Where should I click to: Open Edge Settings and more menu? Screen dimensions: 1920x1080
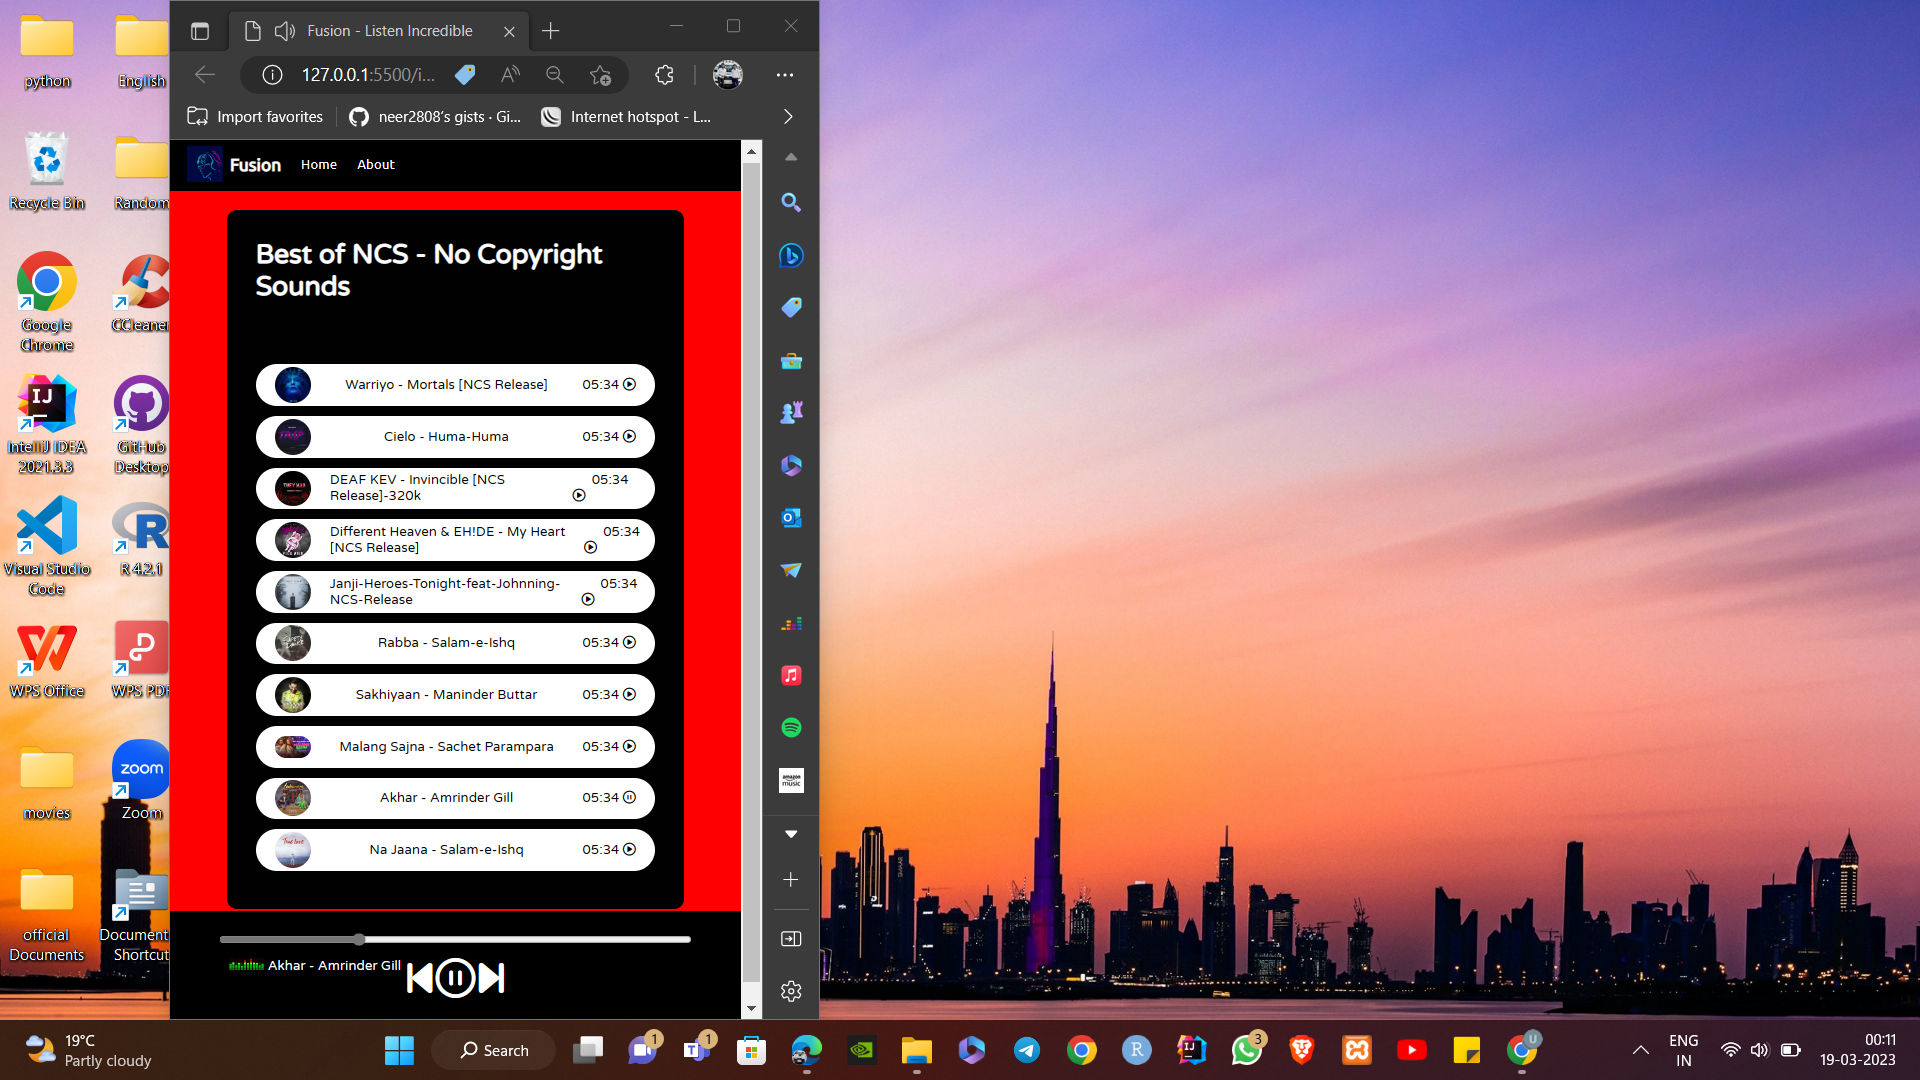(x=785, y=75)
